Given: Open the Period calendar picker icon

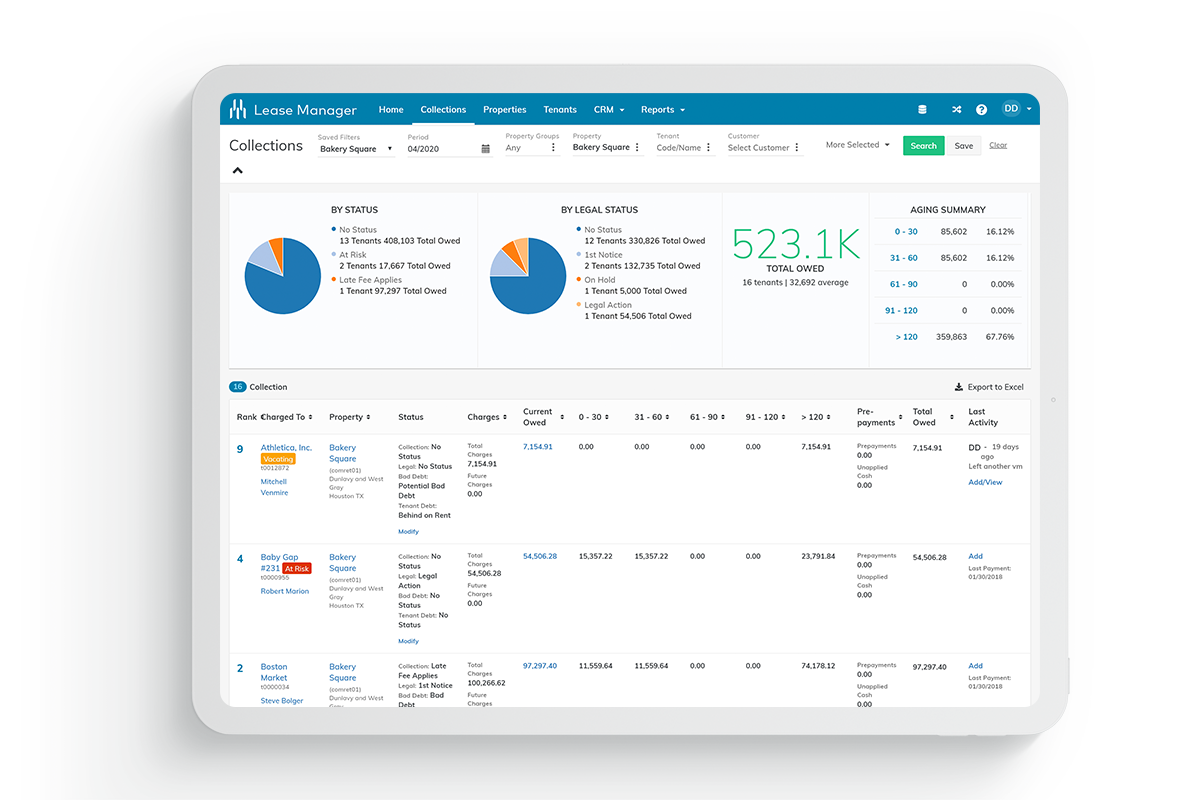Looking at the screenshot, I should (x=486, y=149).
